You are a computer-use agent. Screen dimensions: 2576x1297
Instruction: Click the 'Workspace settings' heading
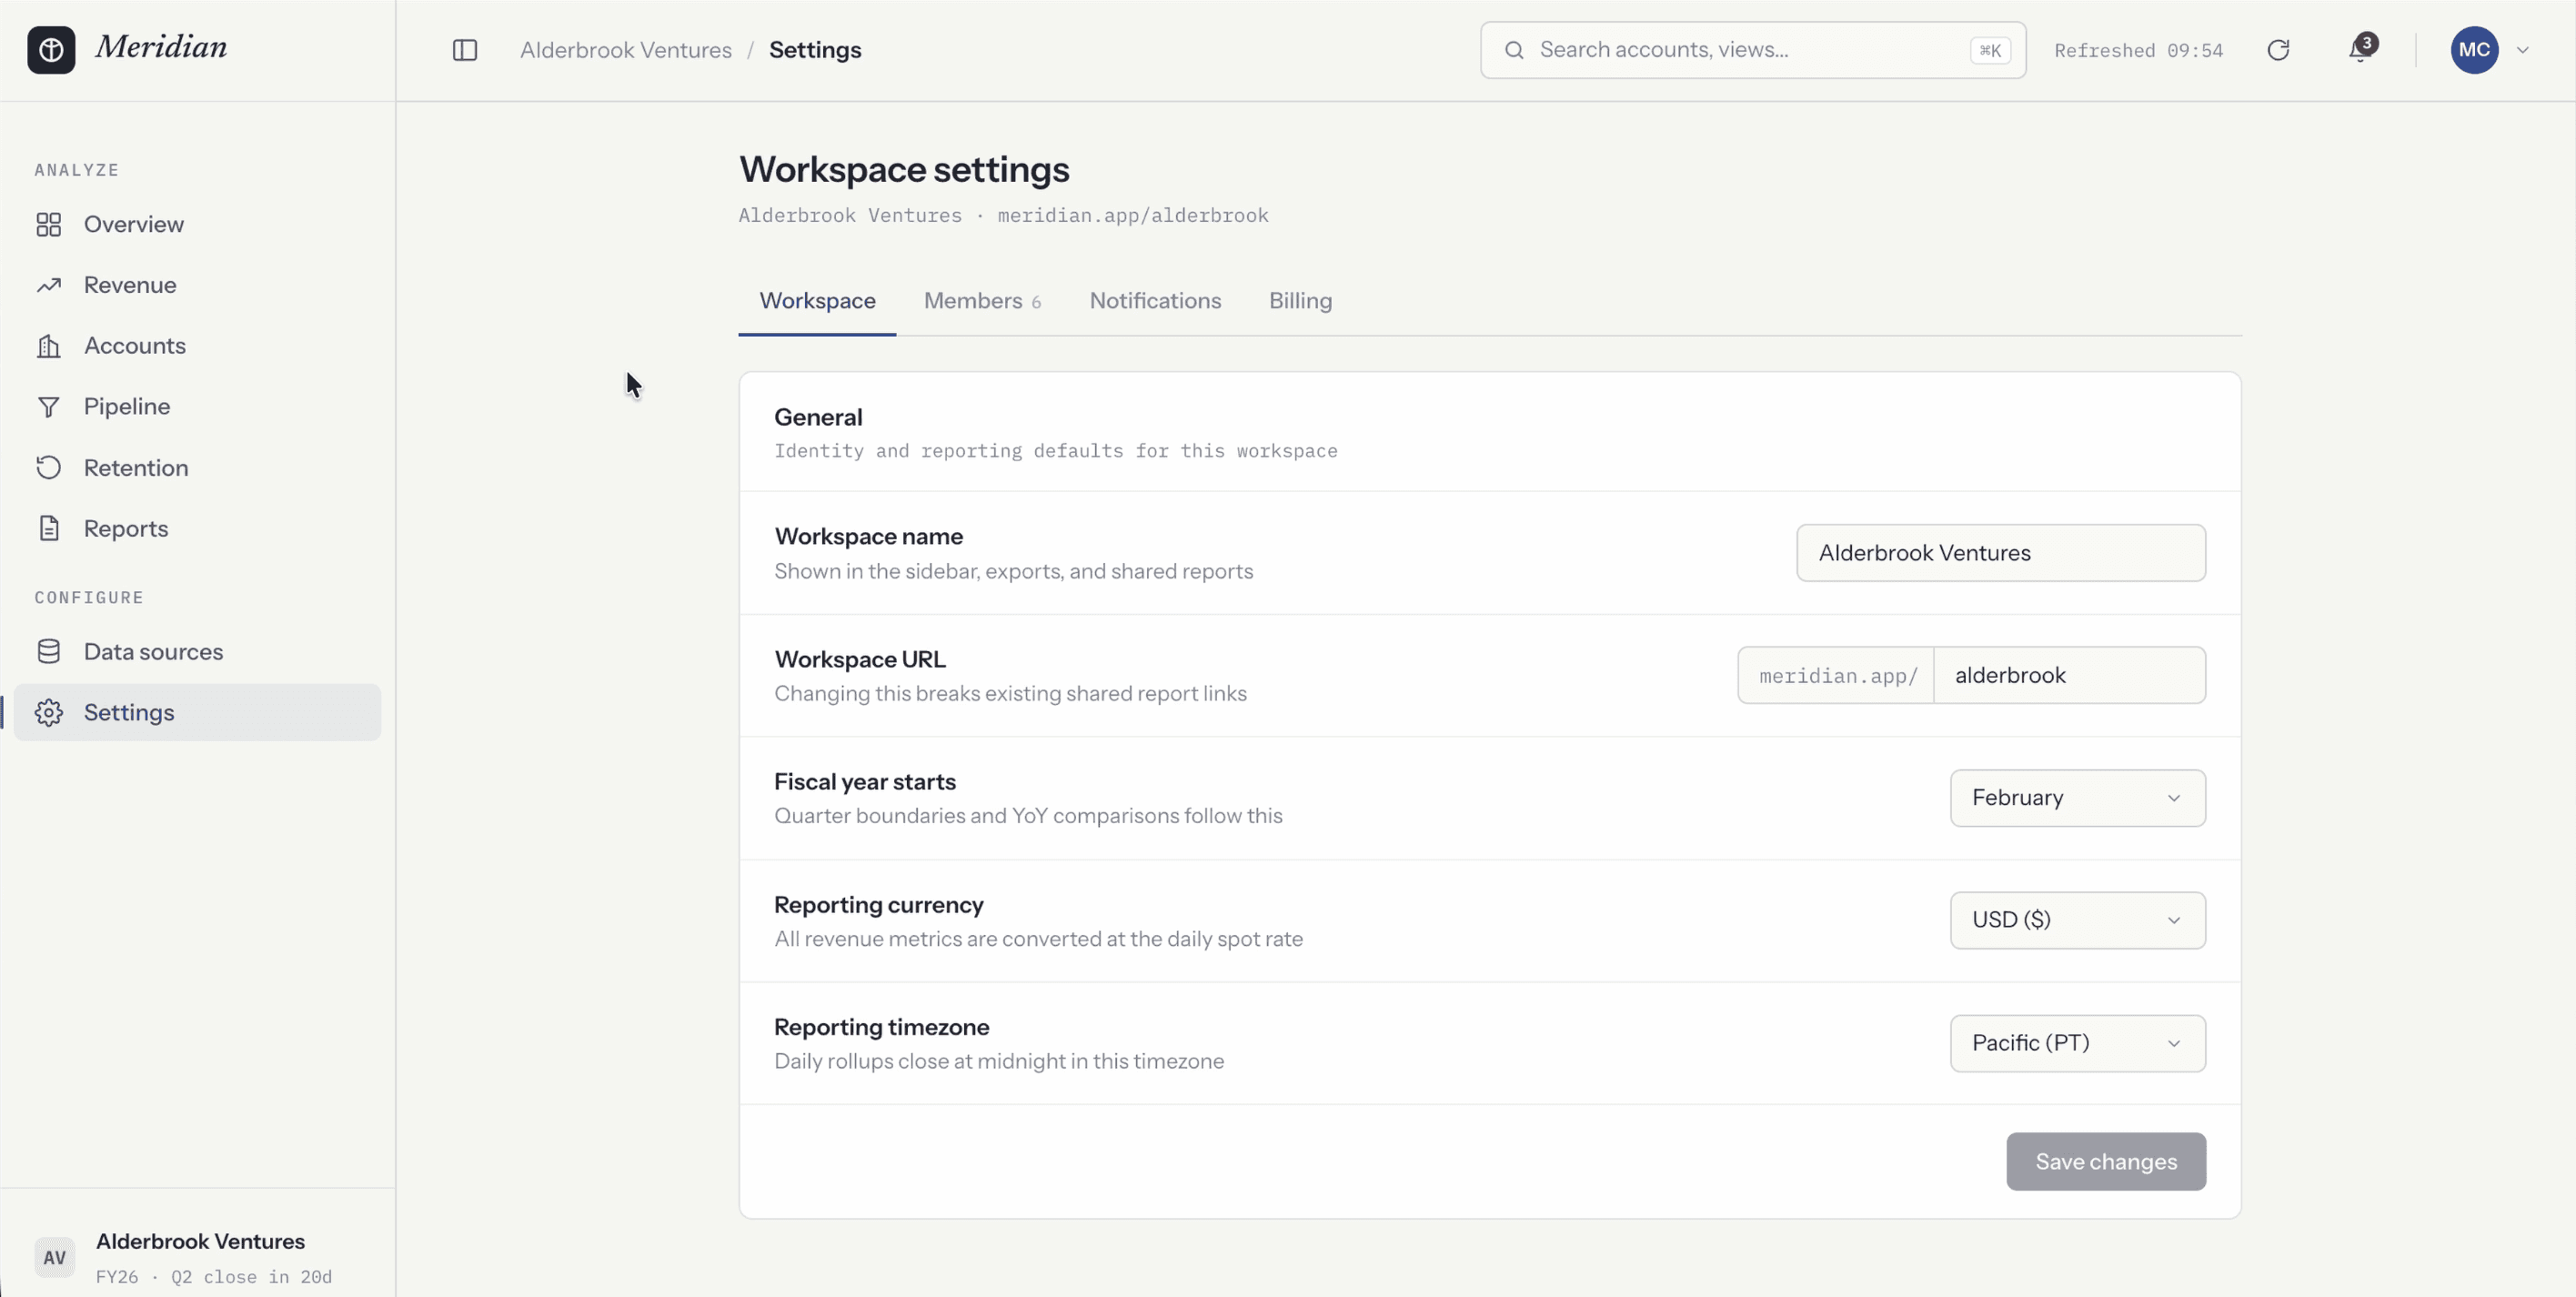[904, 170]
